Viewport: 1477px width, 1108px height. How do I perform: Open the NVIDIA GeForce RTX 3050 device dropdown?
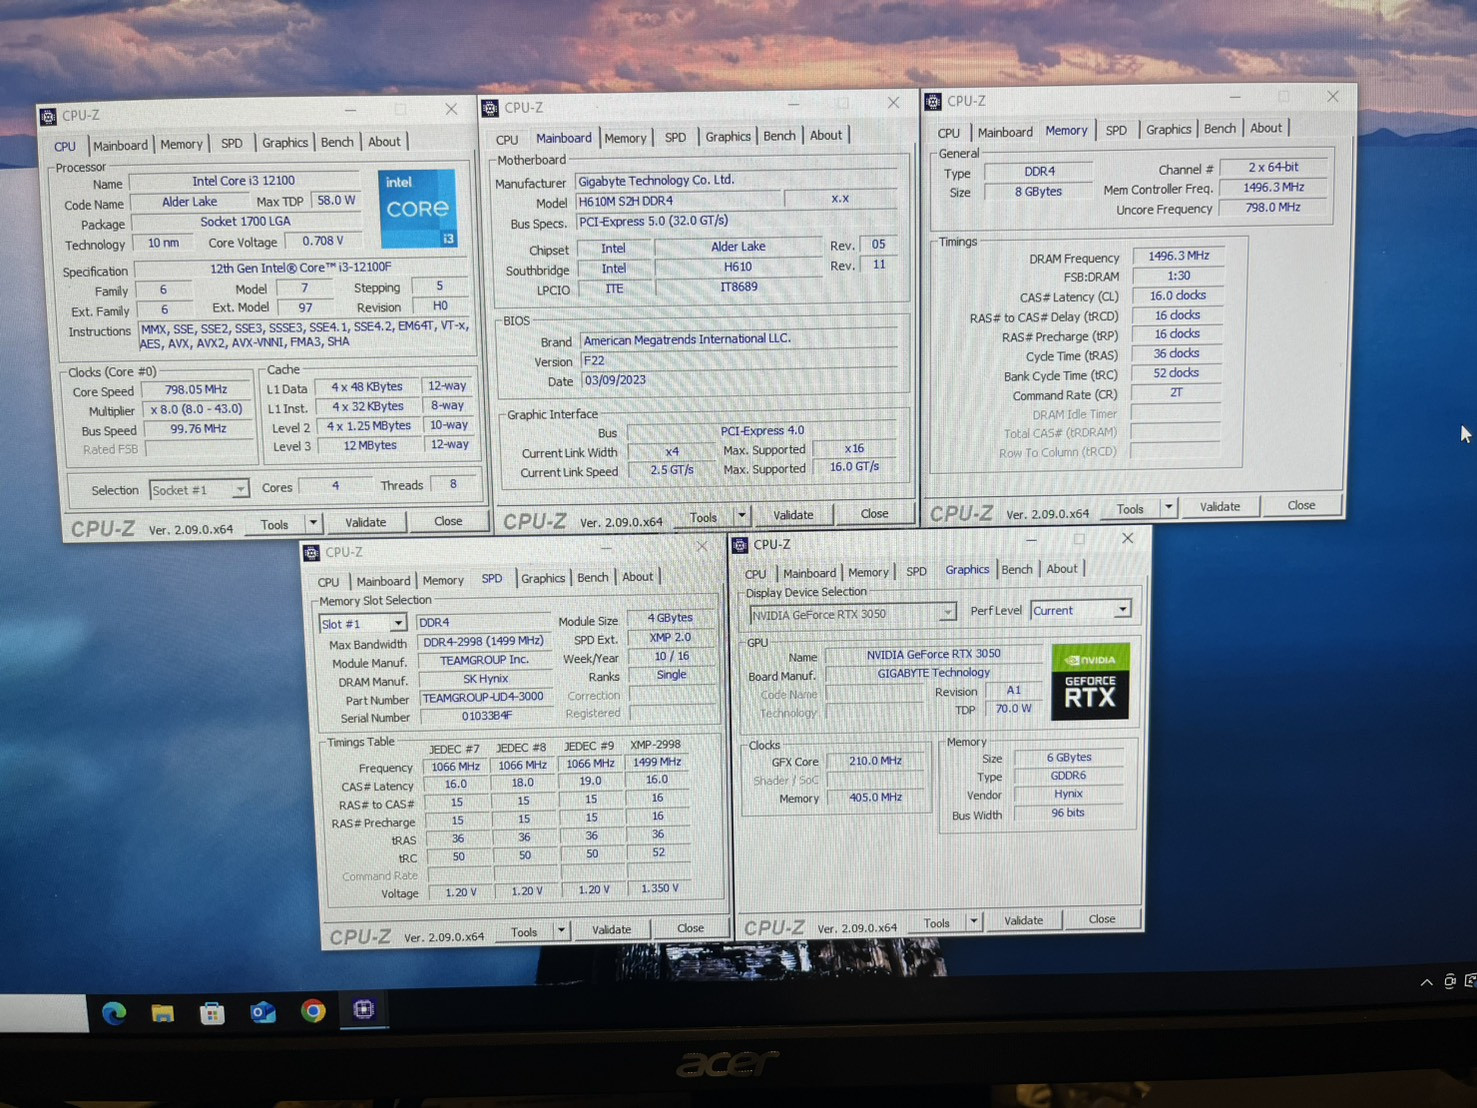pyautogui.click(x=946, y=613)
